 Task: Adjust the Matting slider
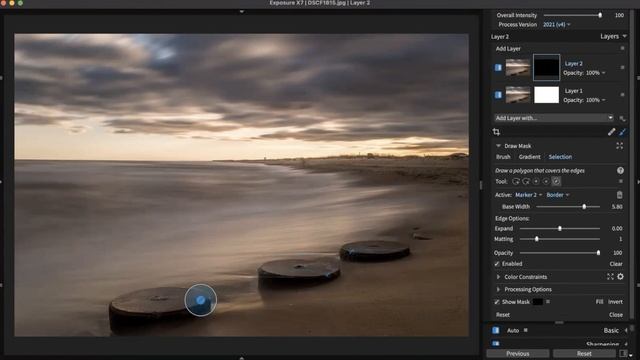(x=560, y=239)
